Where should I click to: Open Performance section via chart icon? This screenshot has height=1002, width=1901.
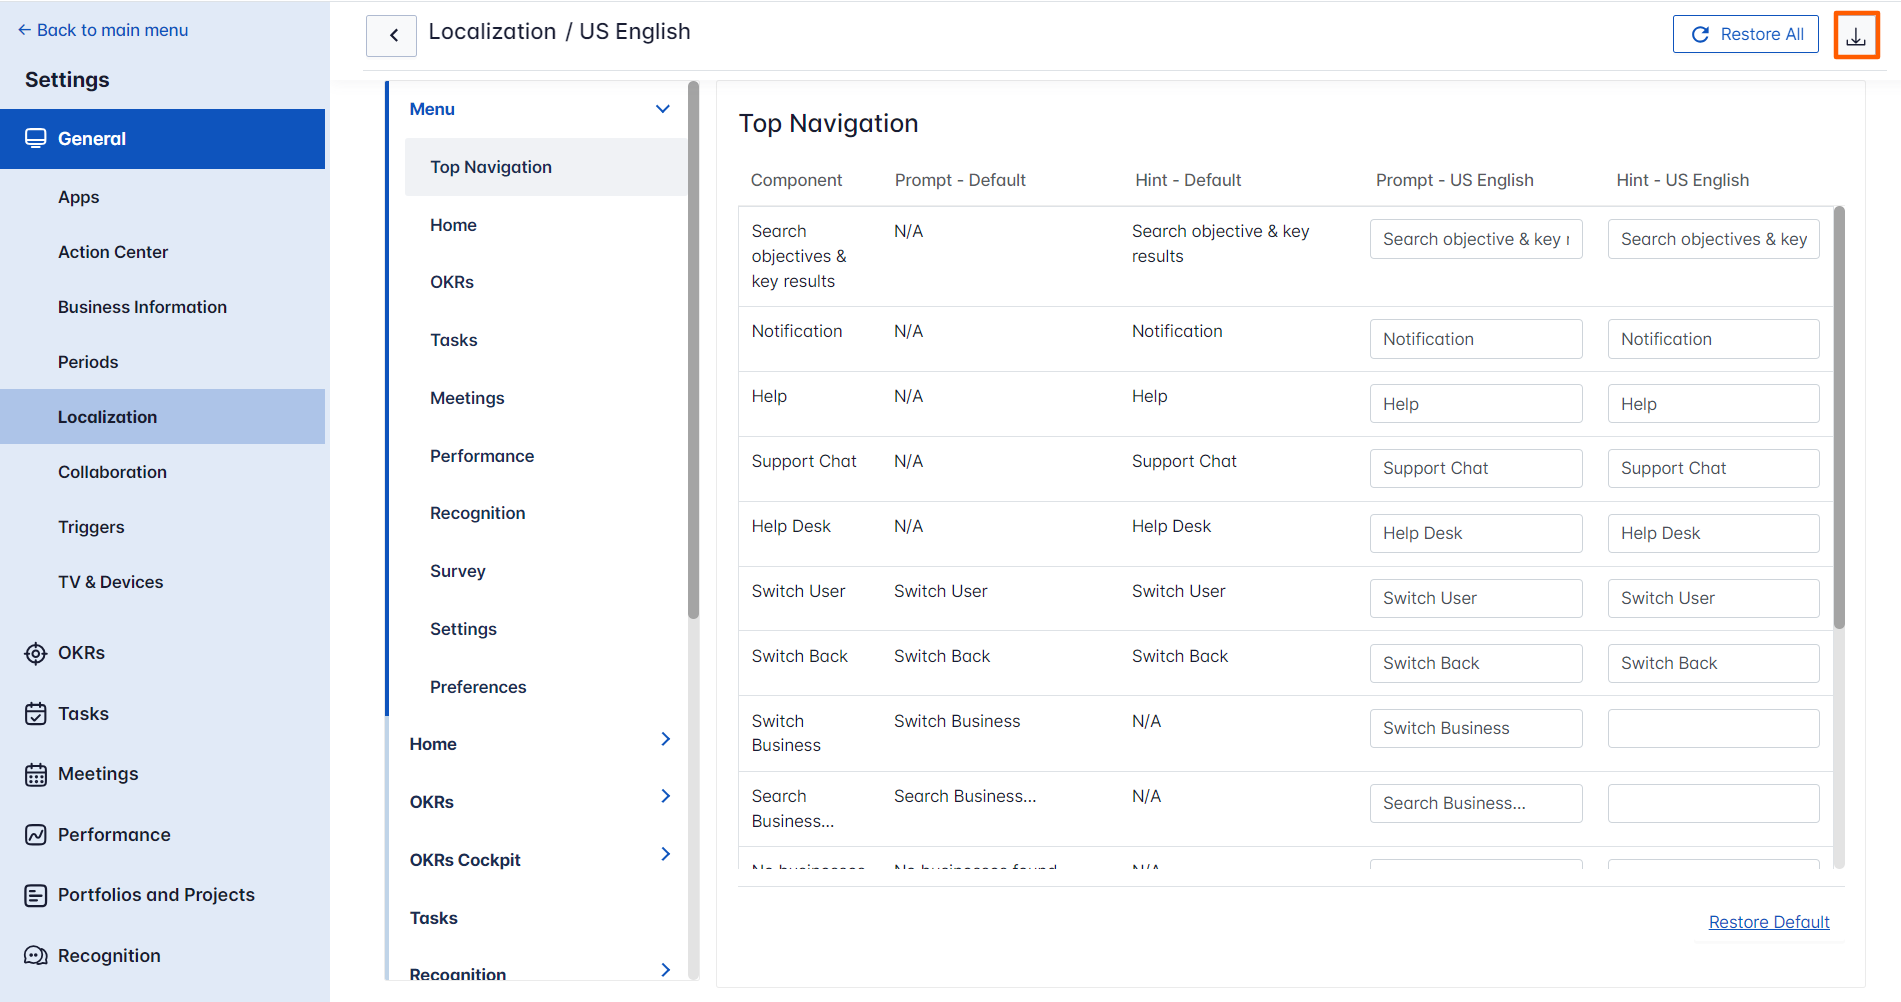click(36, 835)
